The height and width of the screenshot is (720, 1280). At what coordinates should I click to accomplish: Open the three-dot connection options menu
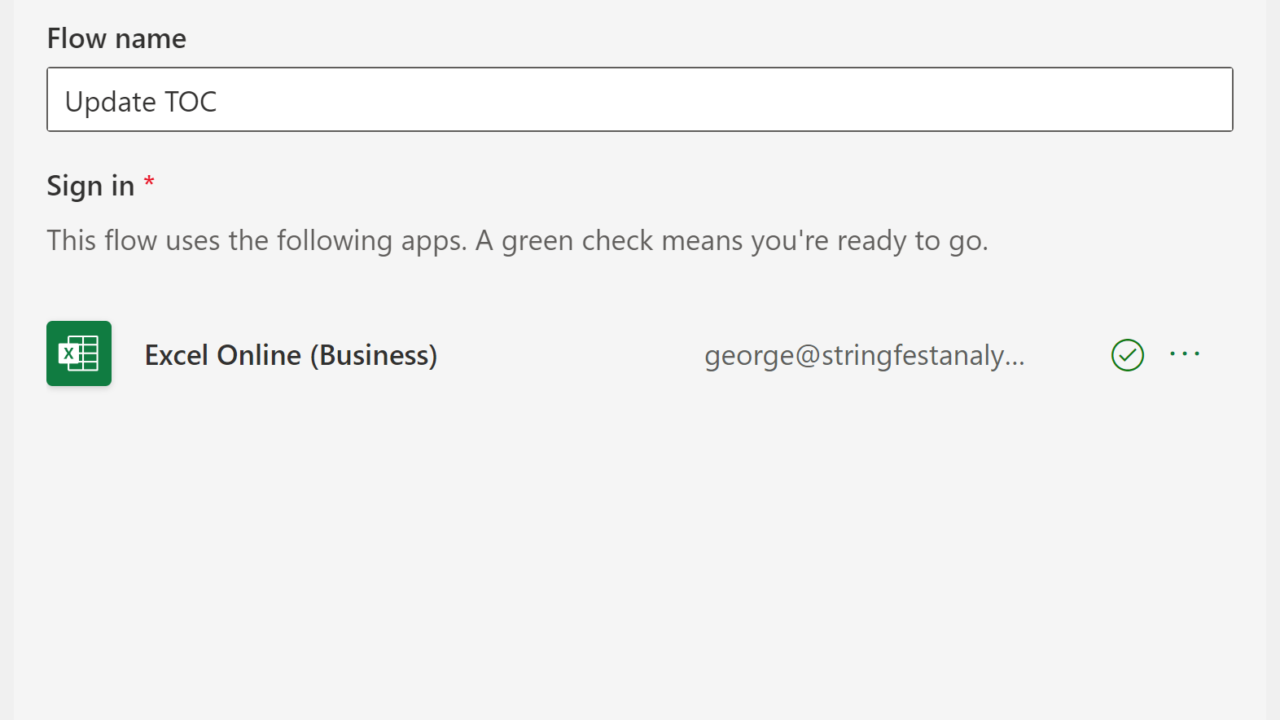[x=1185, y=354]
